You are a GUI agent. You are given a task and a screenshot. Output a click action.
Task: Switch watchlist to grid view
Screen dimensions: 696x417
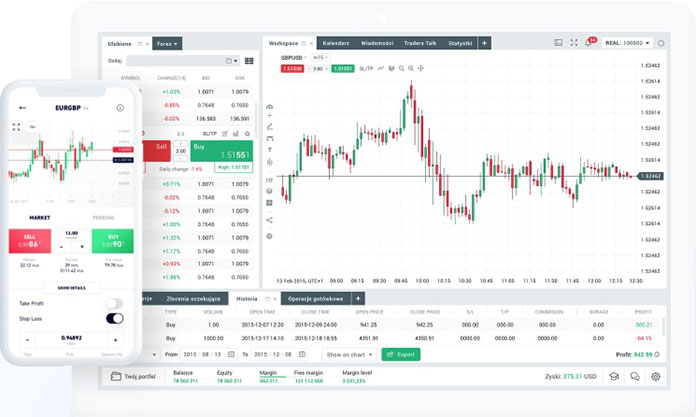247,60
